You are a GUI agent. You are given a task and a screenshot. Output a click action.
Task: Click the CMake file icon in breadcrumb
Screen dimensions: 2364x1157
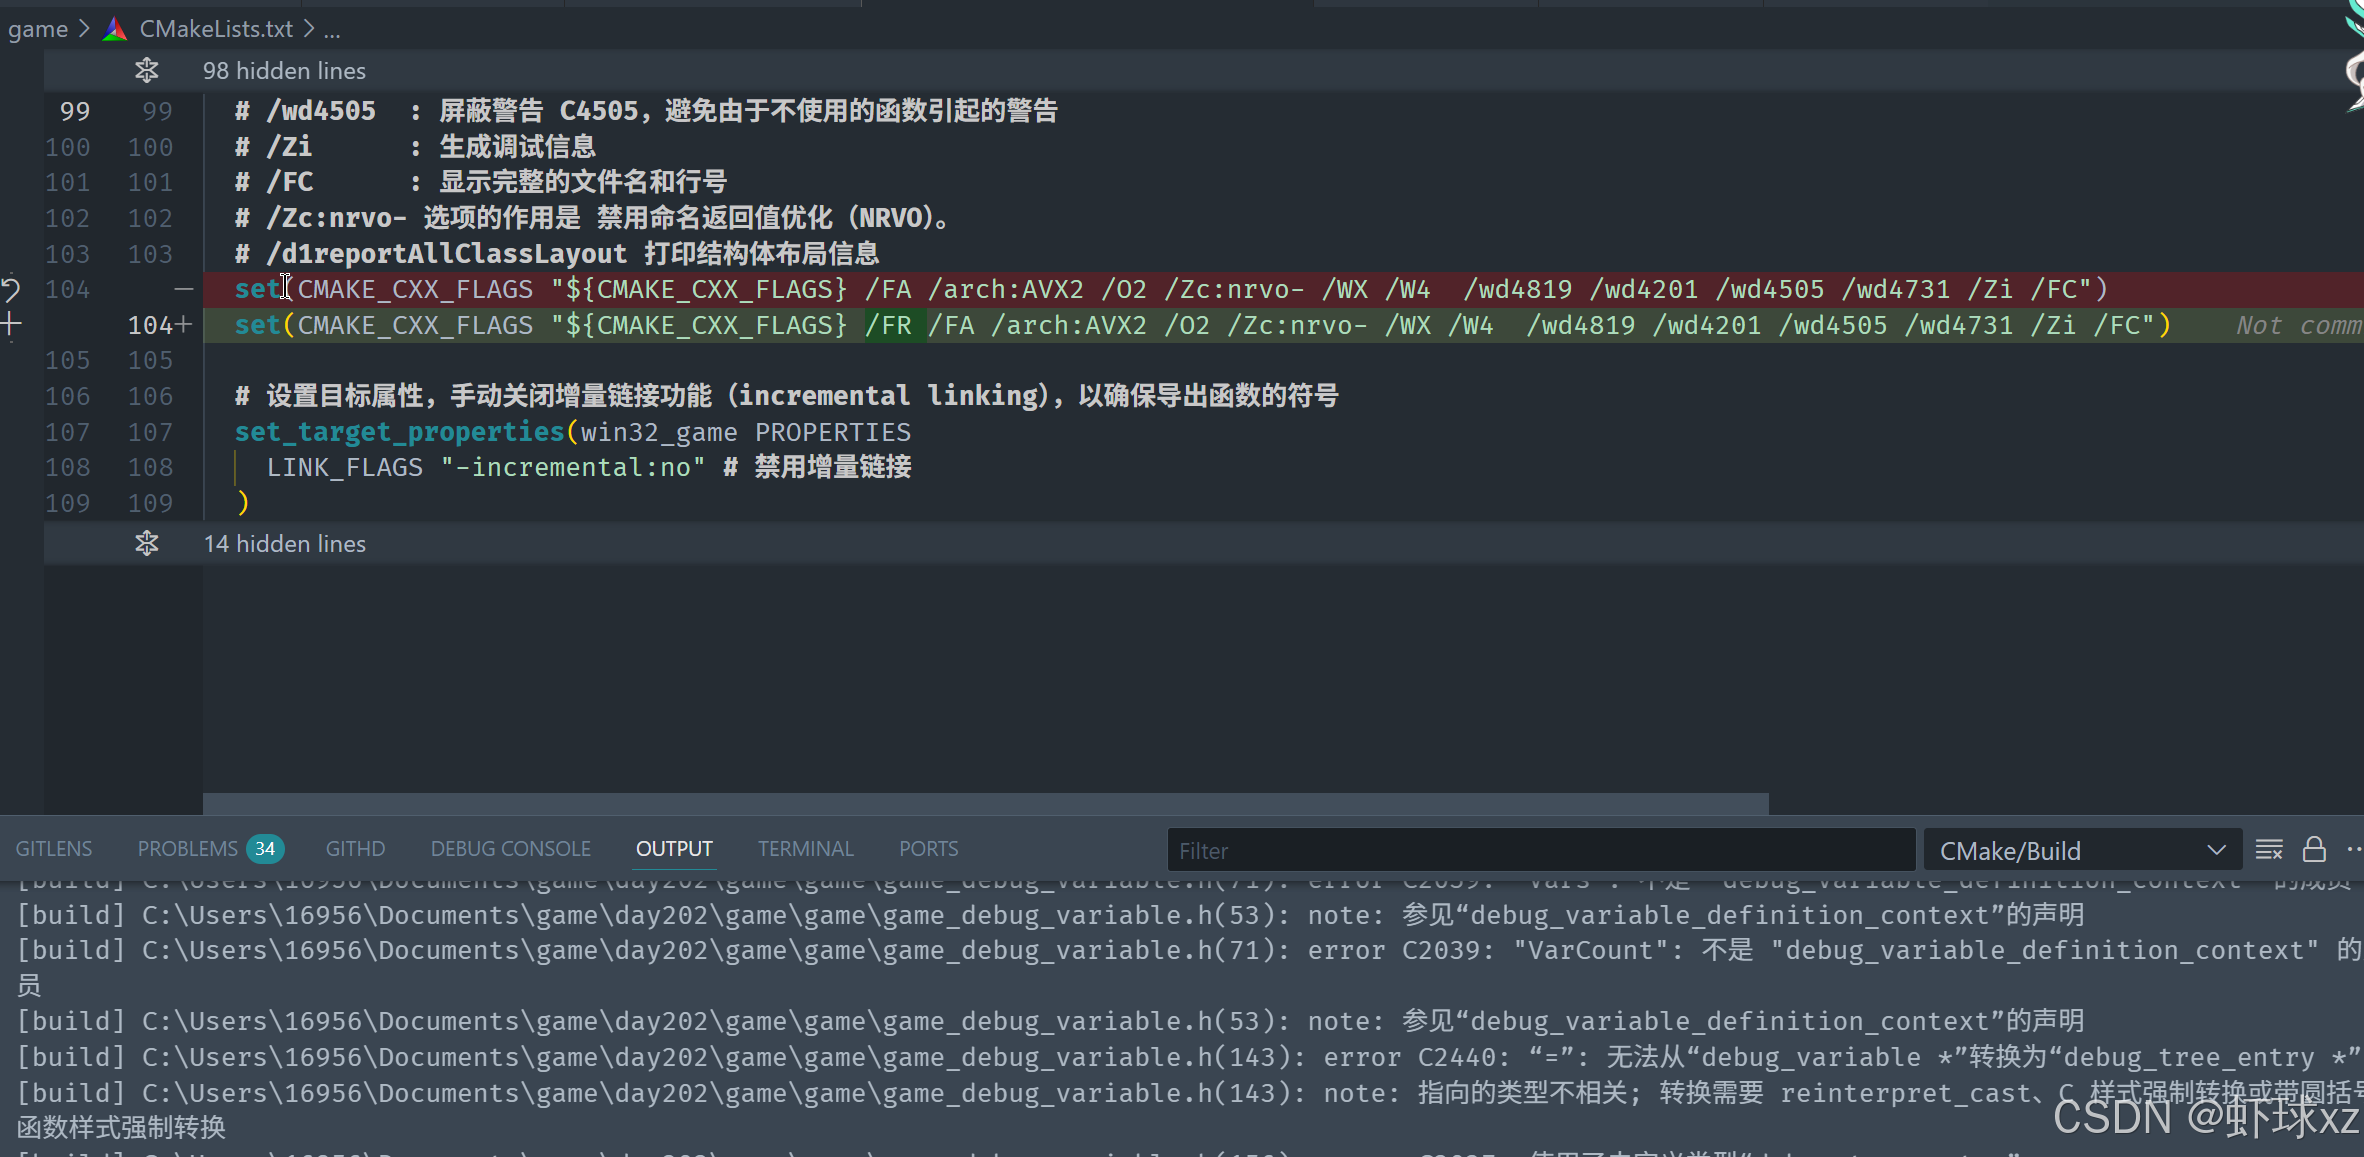[115, 29]
